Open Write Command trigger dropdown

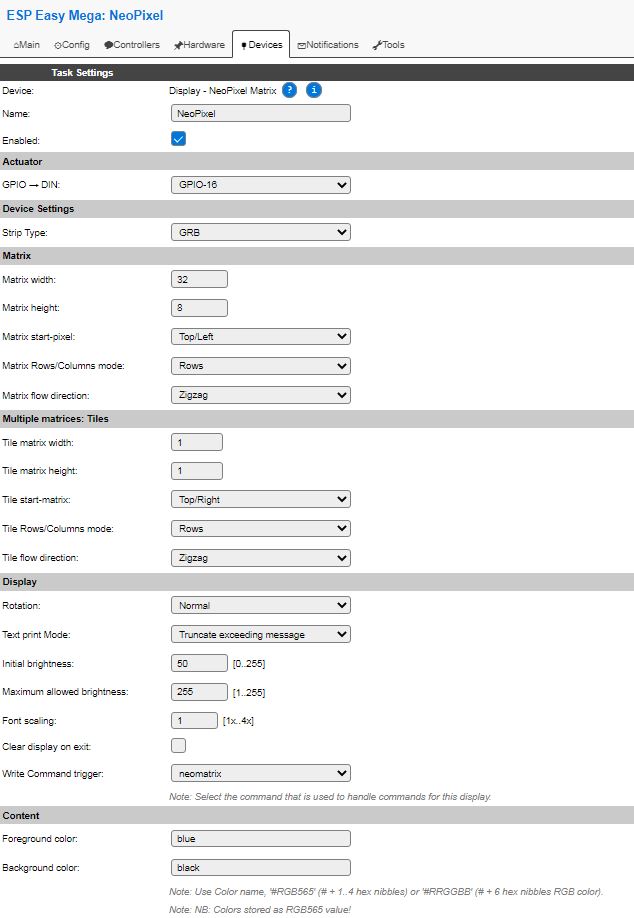261,773
